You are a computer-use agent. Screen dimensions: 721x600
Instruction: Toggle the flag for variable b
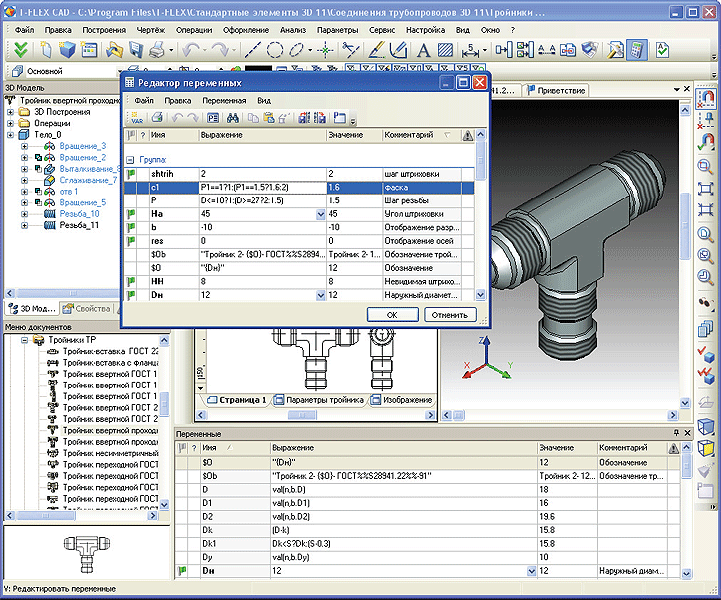(x=131, y=227)
